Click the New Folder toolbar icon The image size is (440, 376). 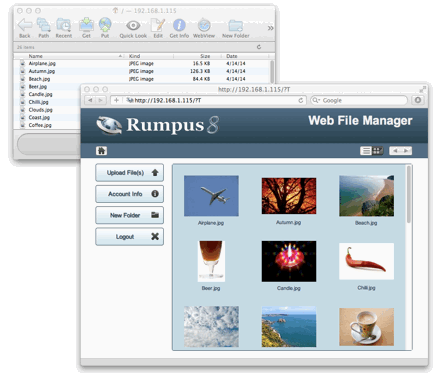pyautogui.click(x=236, y=26)
